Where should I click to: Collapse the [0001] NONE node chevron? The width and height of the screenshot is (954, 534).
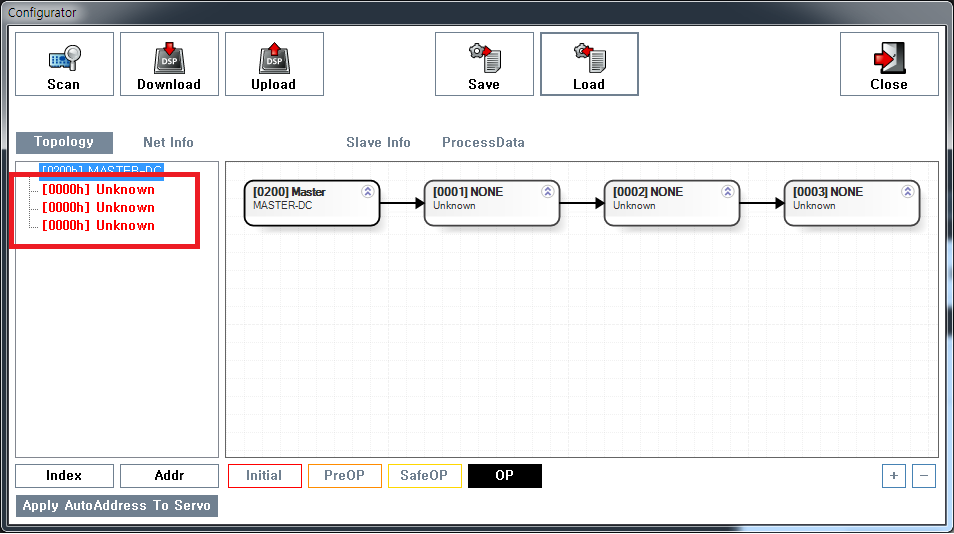pos(547,192)
